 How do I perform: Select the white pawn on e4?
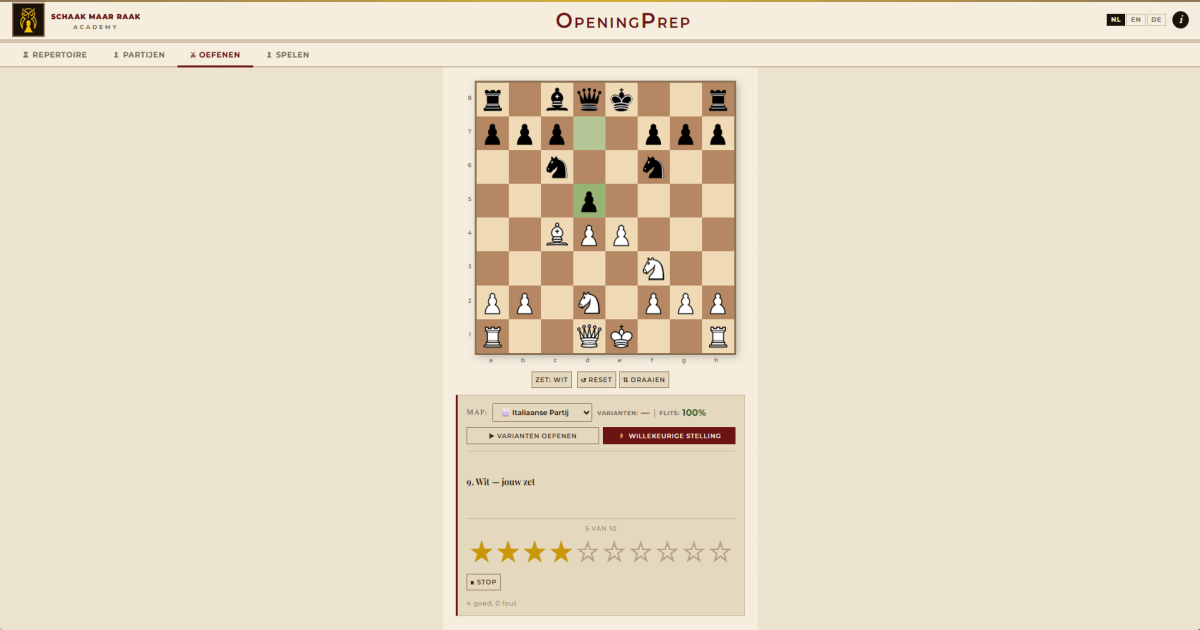(x=622, y=235)
